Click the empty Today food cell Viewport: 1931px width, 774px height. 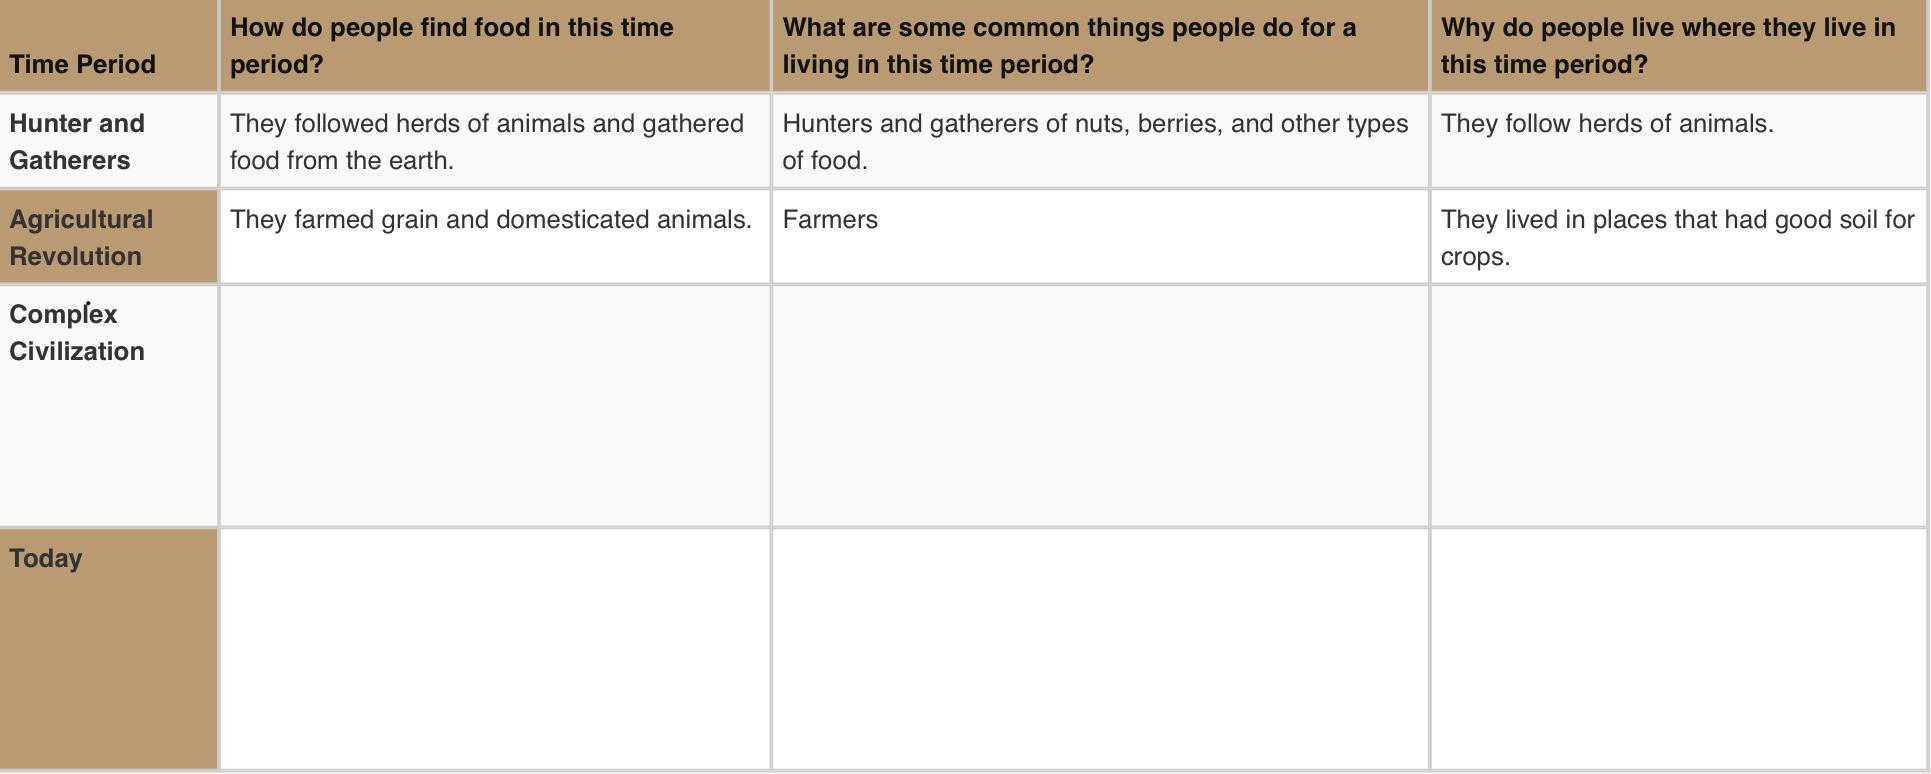click(x=495, y=649)
